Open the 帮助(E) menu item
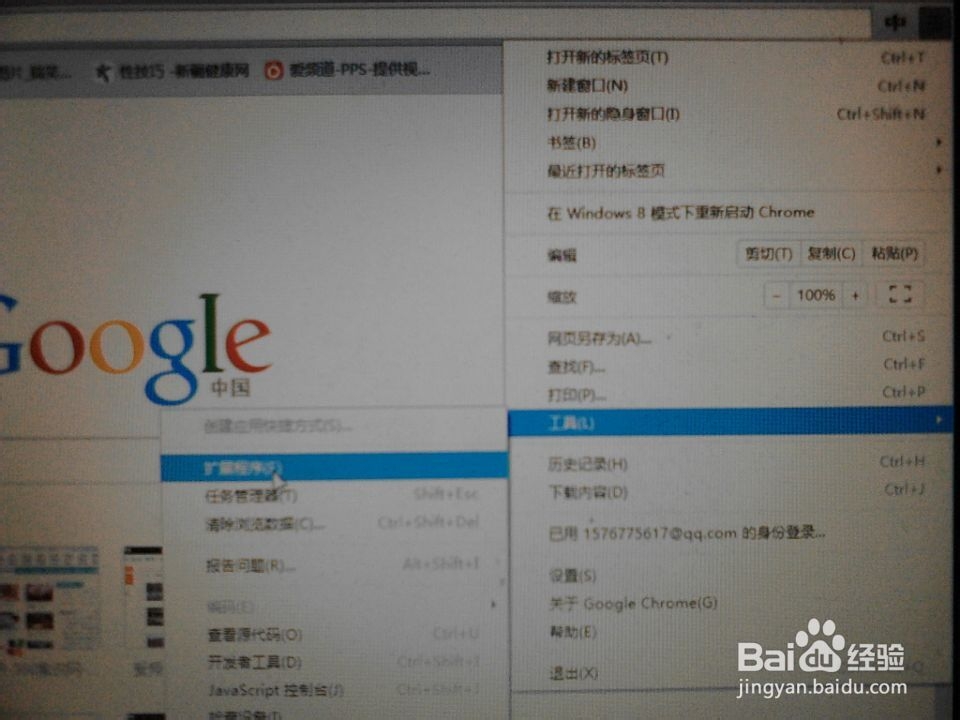This screenshot has width=960, height=720. pos(728,631)
